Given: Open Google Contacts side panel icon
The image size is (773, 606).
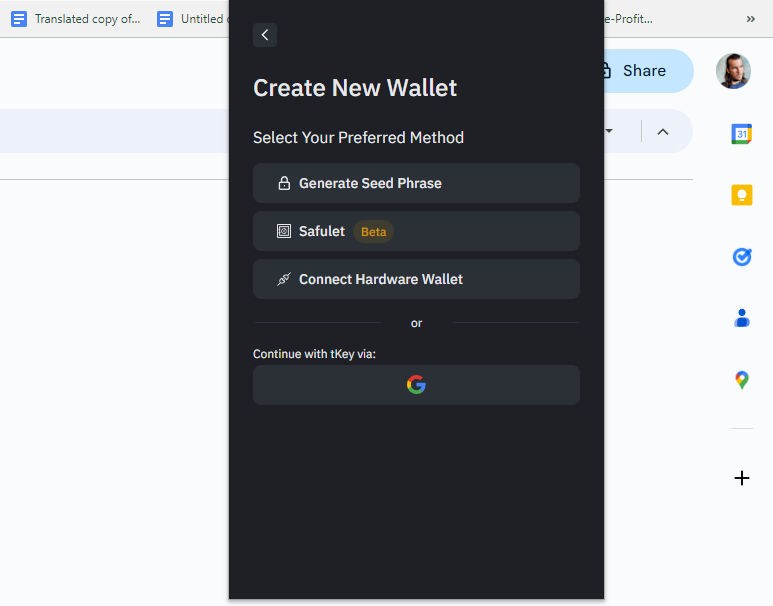Looking at the screenshot, I should (741, 318).
